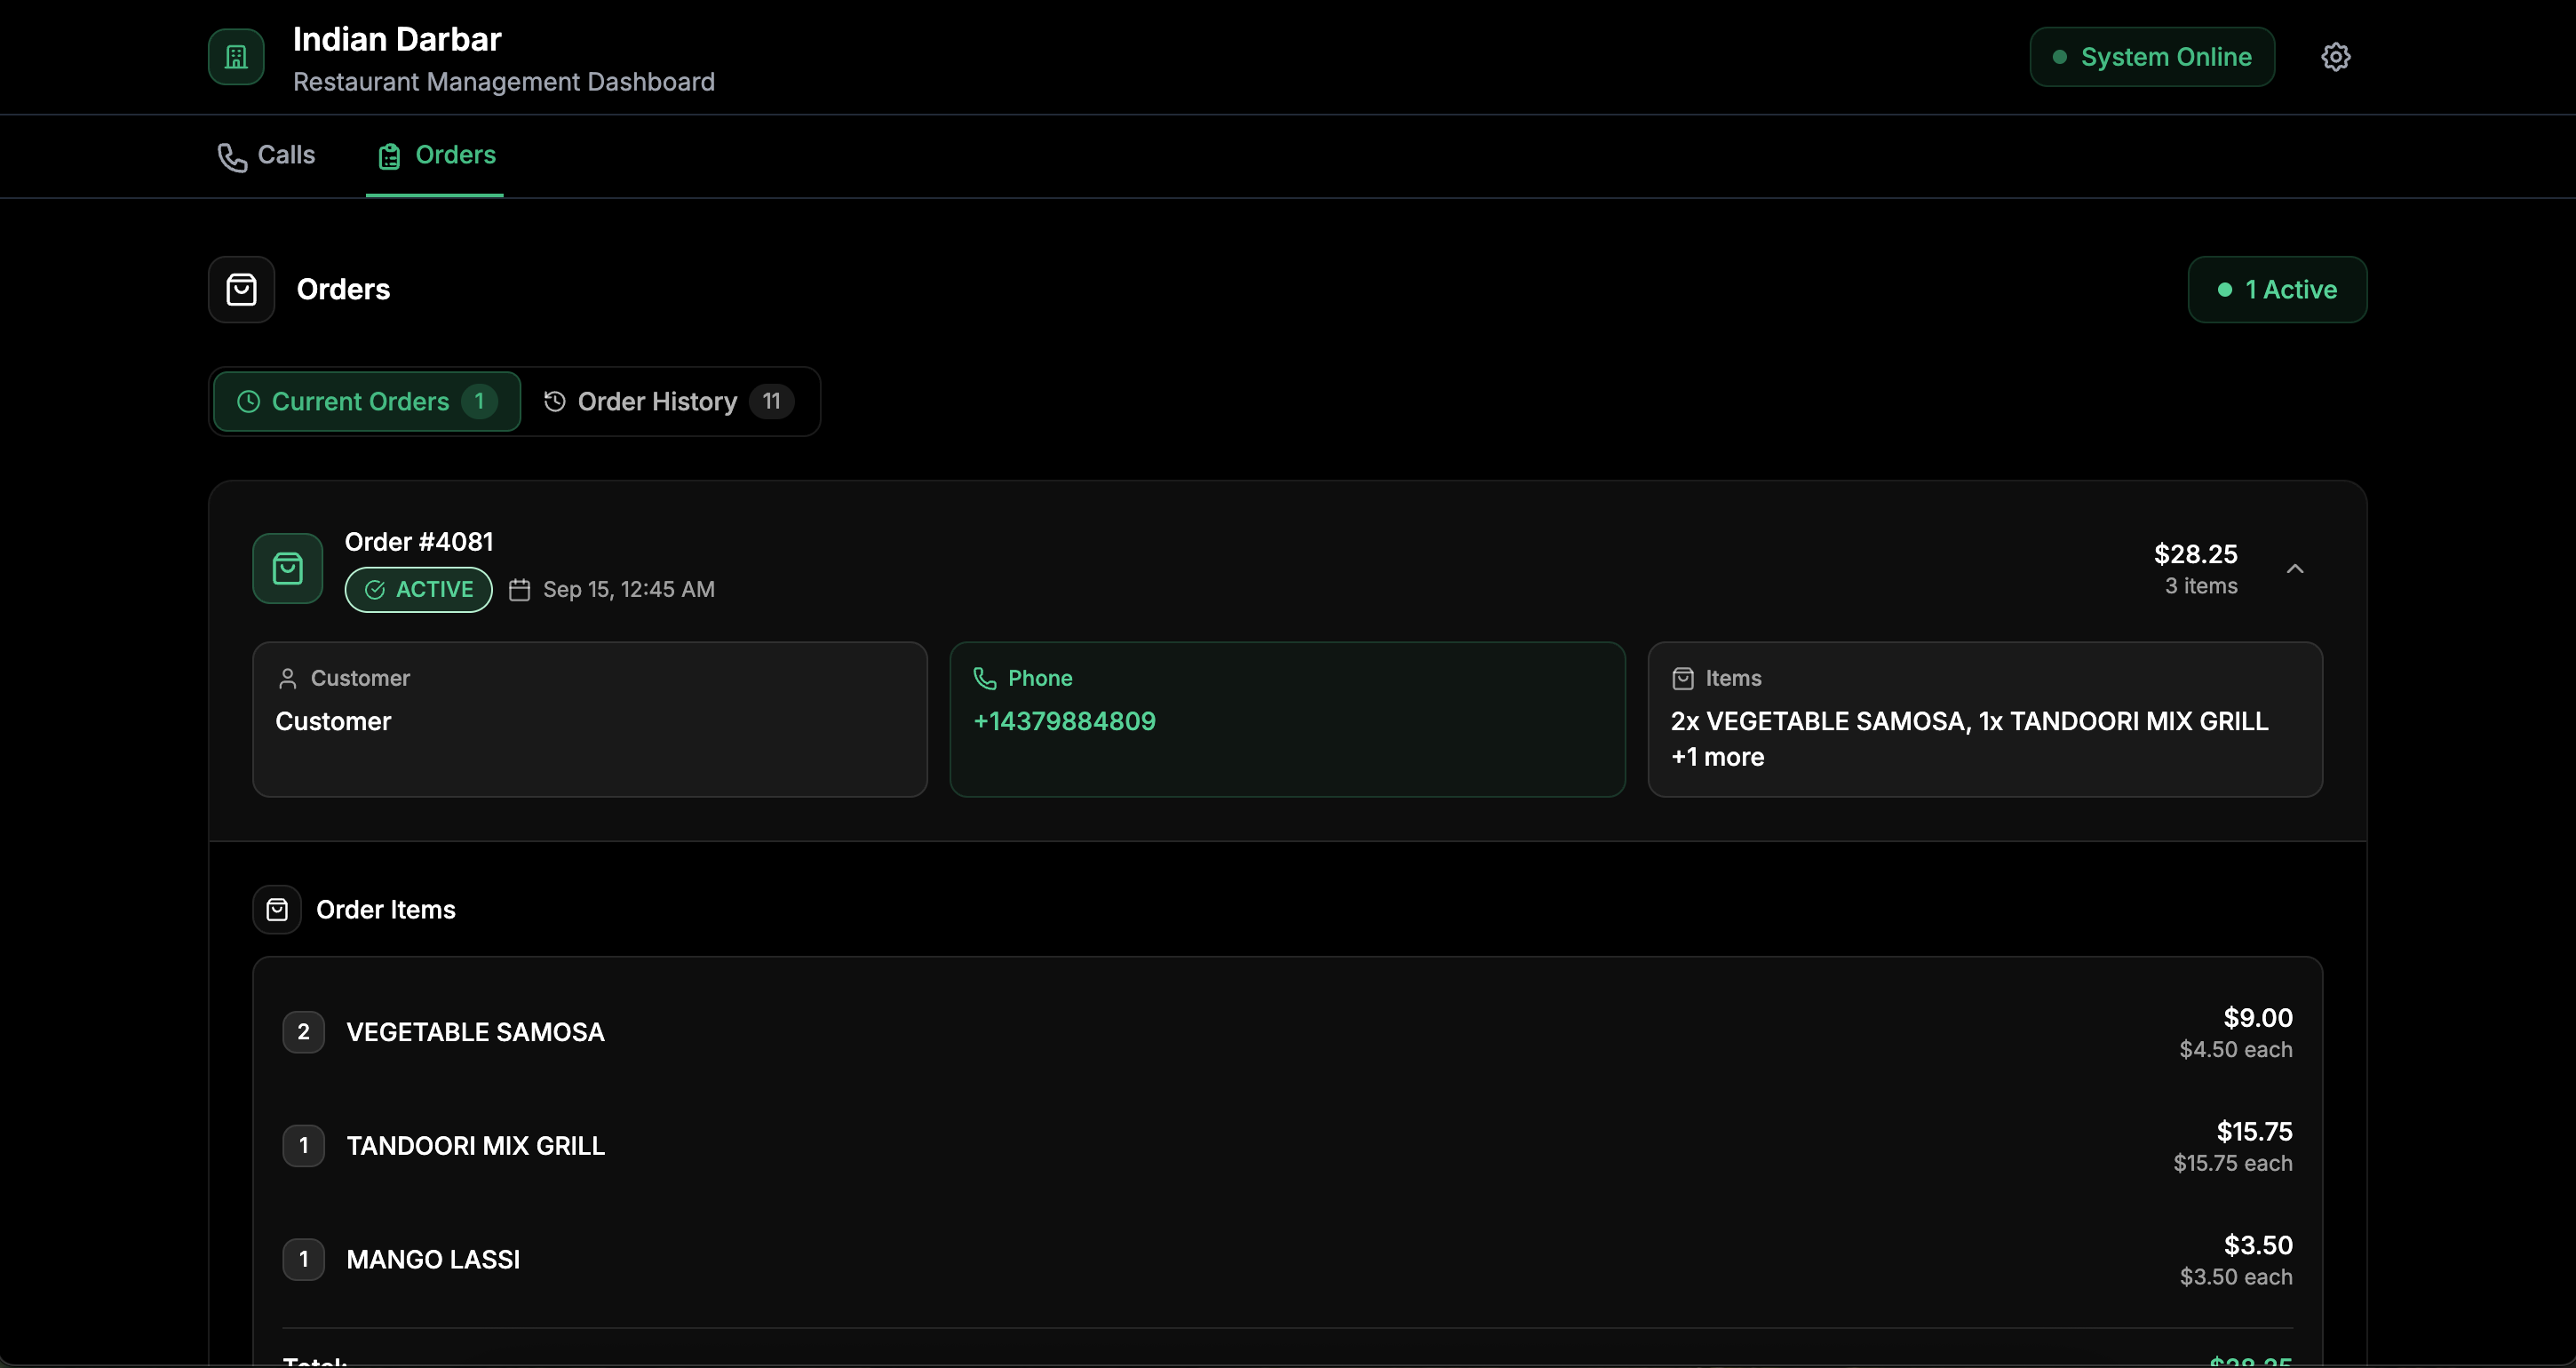Click the person icon in the Customer card

[x=288, y=678]
